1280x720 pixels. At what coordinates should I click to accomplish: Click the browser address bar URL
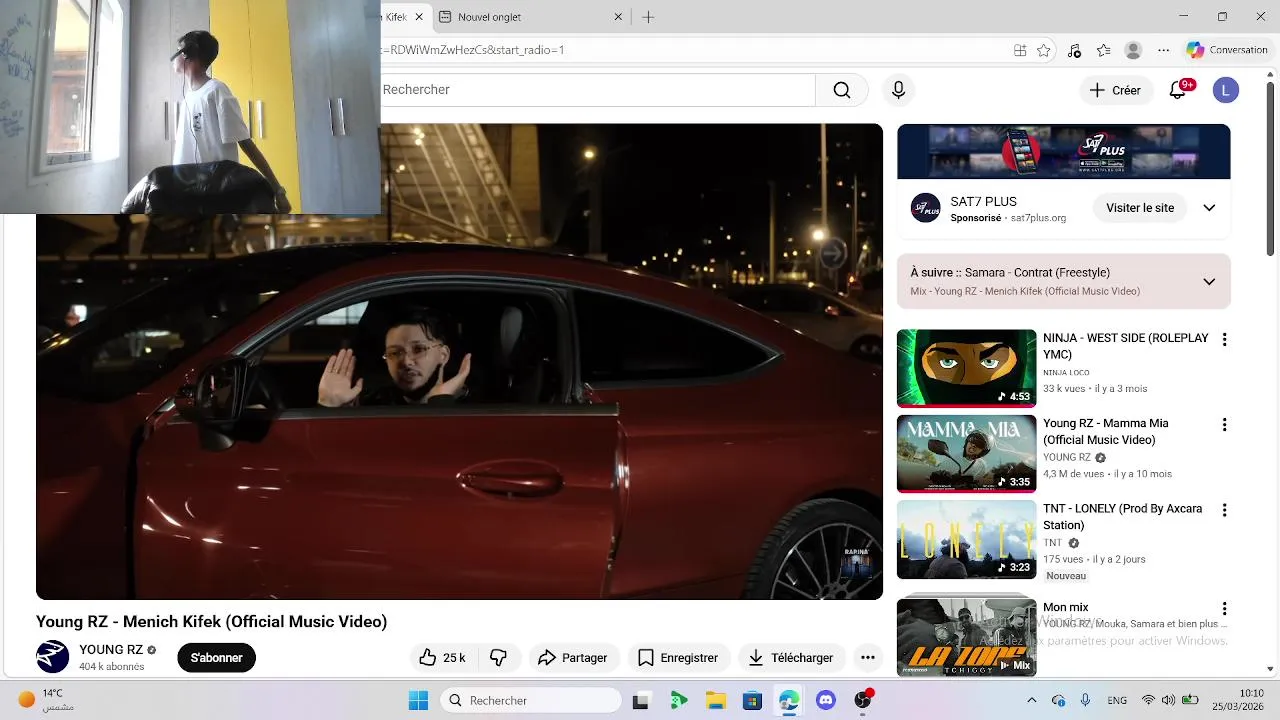pyautogui.click(x=692, y=50)
